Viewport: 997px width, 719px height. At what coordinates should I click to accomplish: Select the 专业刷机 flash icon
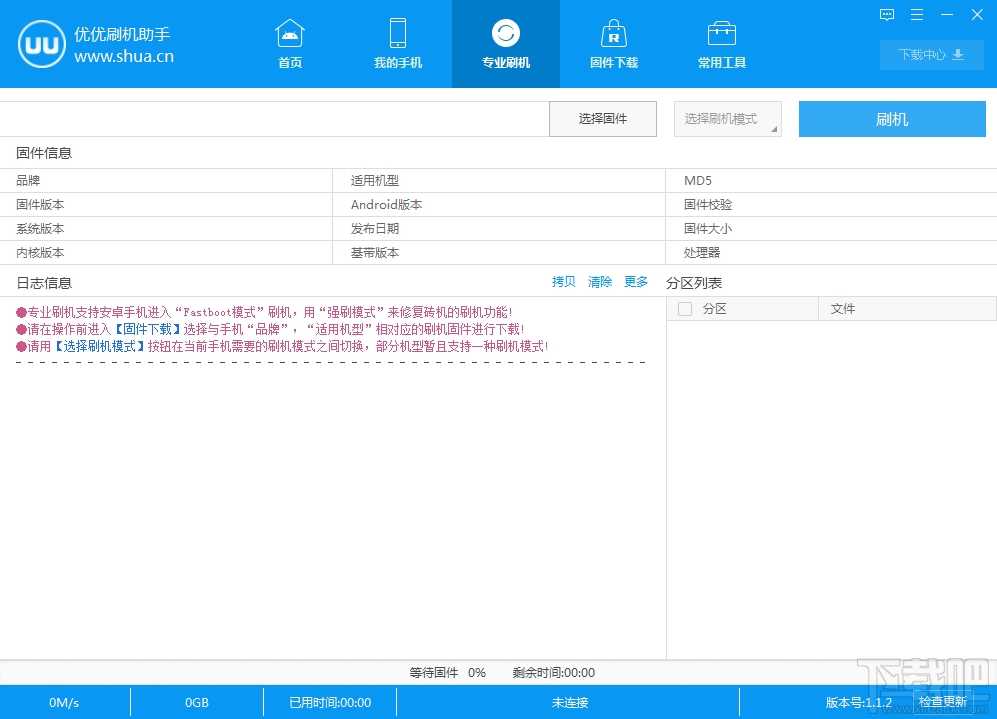click(x=506, y=34)
